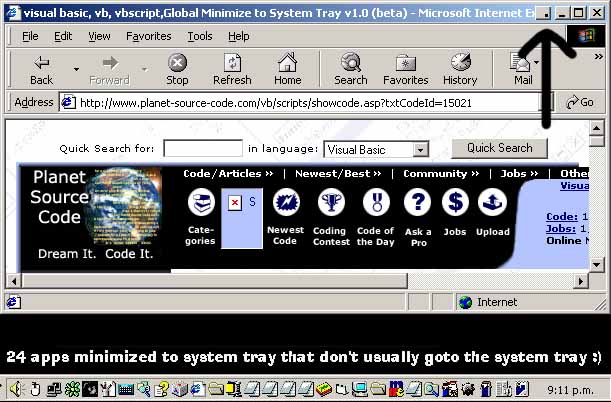611x402 pixels.
Task: Click the Newest Code icon
Action: coord(285,205)
